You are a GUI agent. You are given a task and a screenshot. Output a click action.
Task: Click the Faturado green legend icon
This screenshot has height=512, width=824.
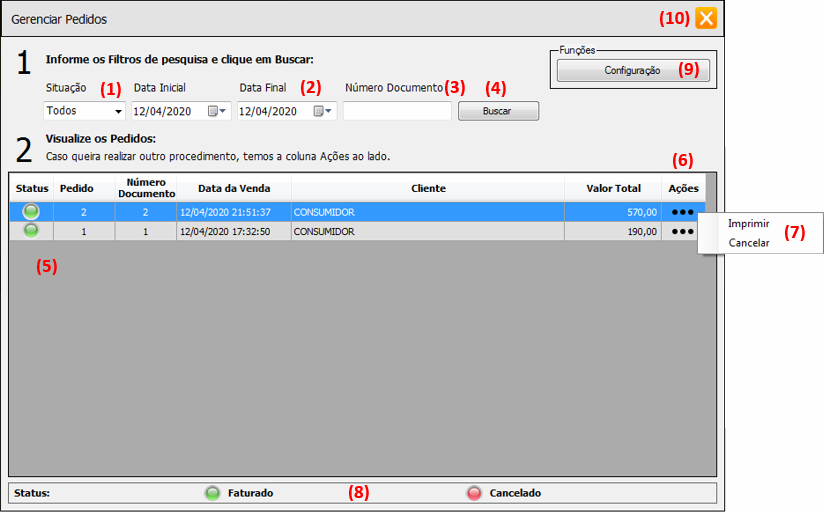point(212,493)
